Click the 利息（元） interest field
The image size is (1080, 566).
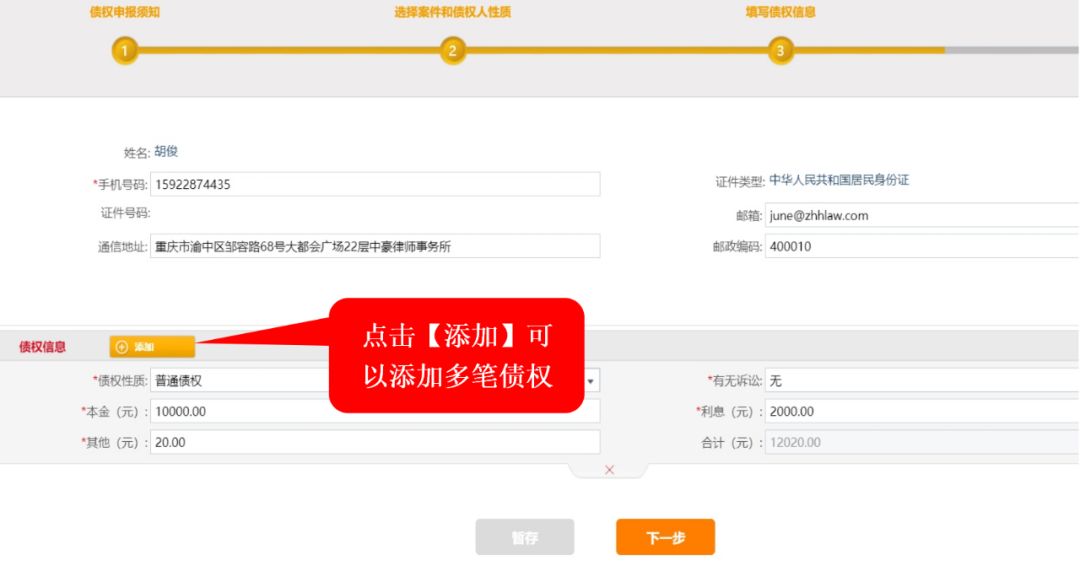click(922, 412)
